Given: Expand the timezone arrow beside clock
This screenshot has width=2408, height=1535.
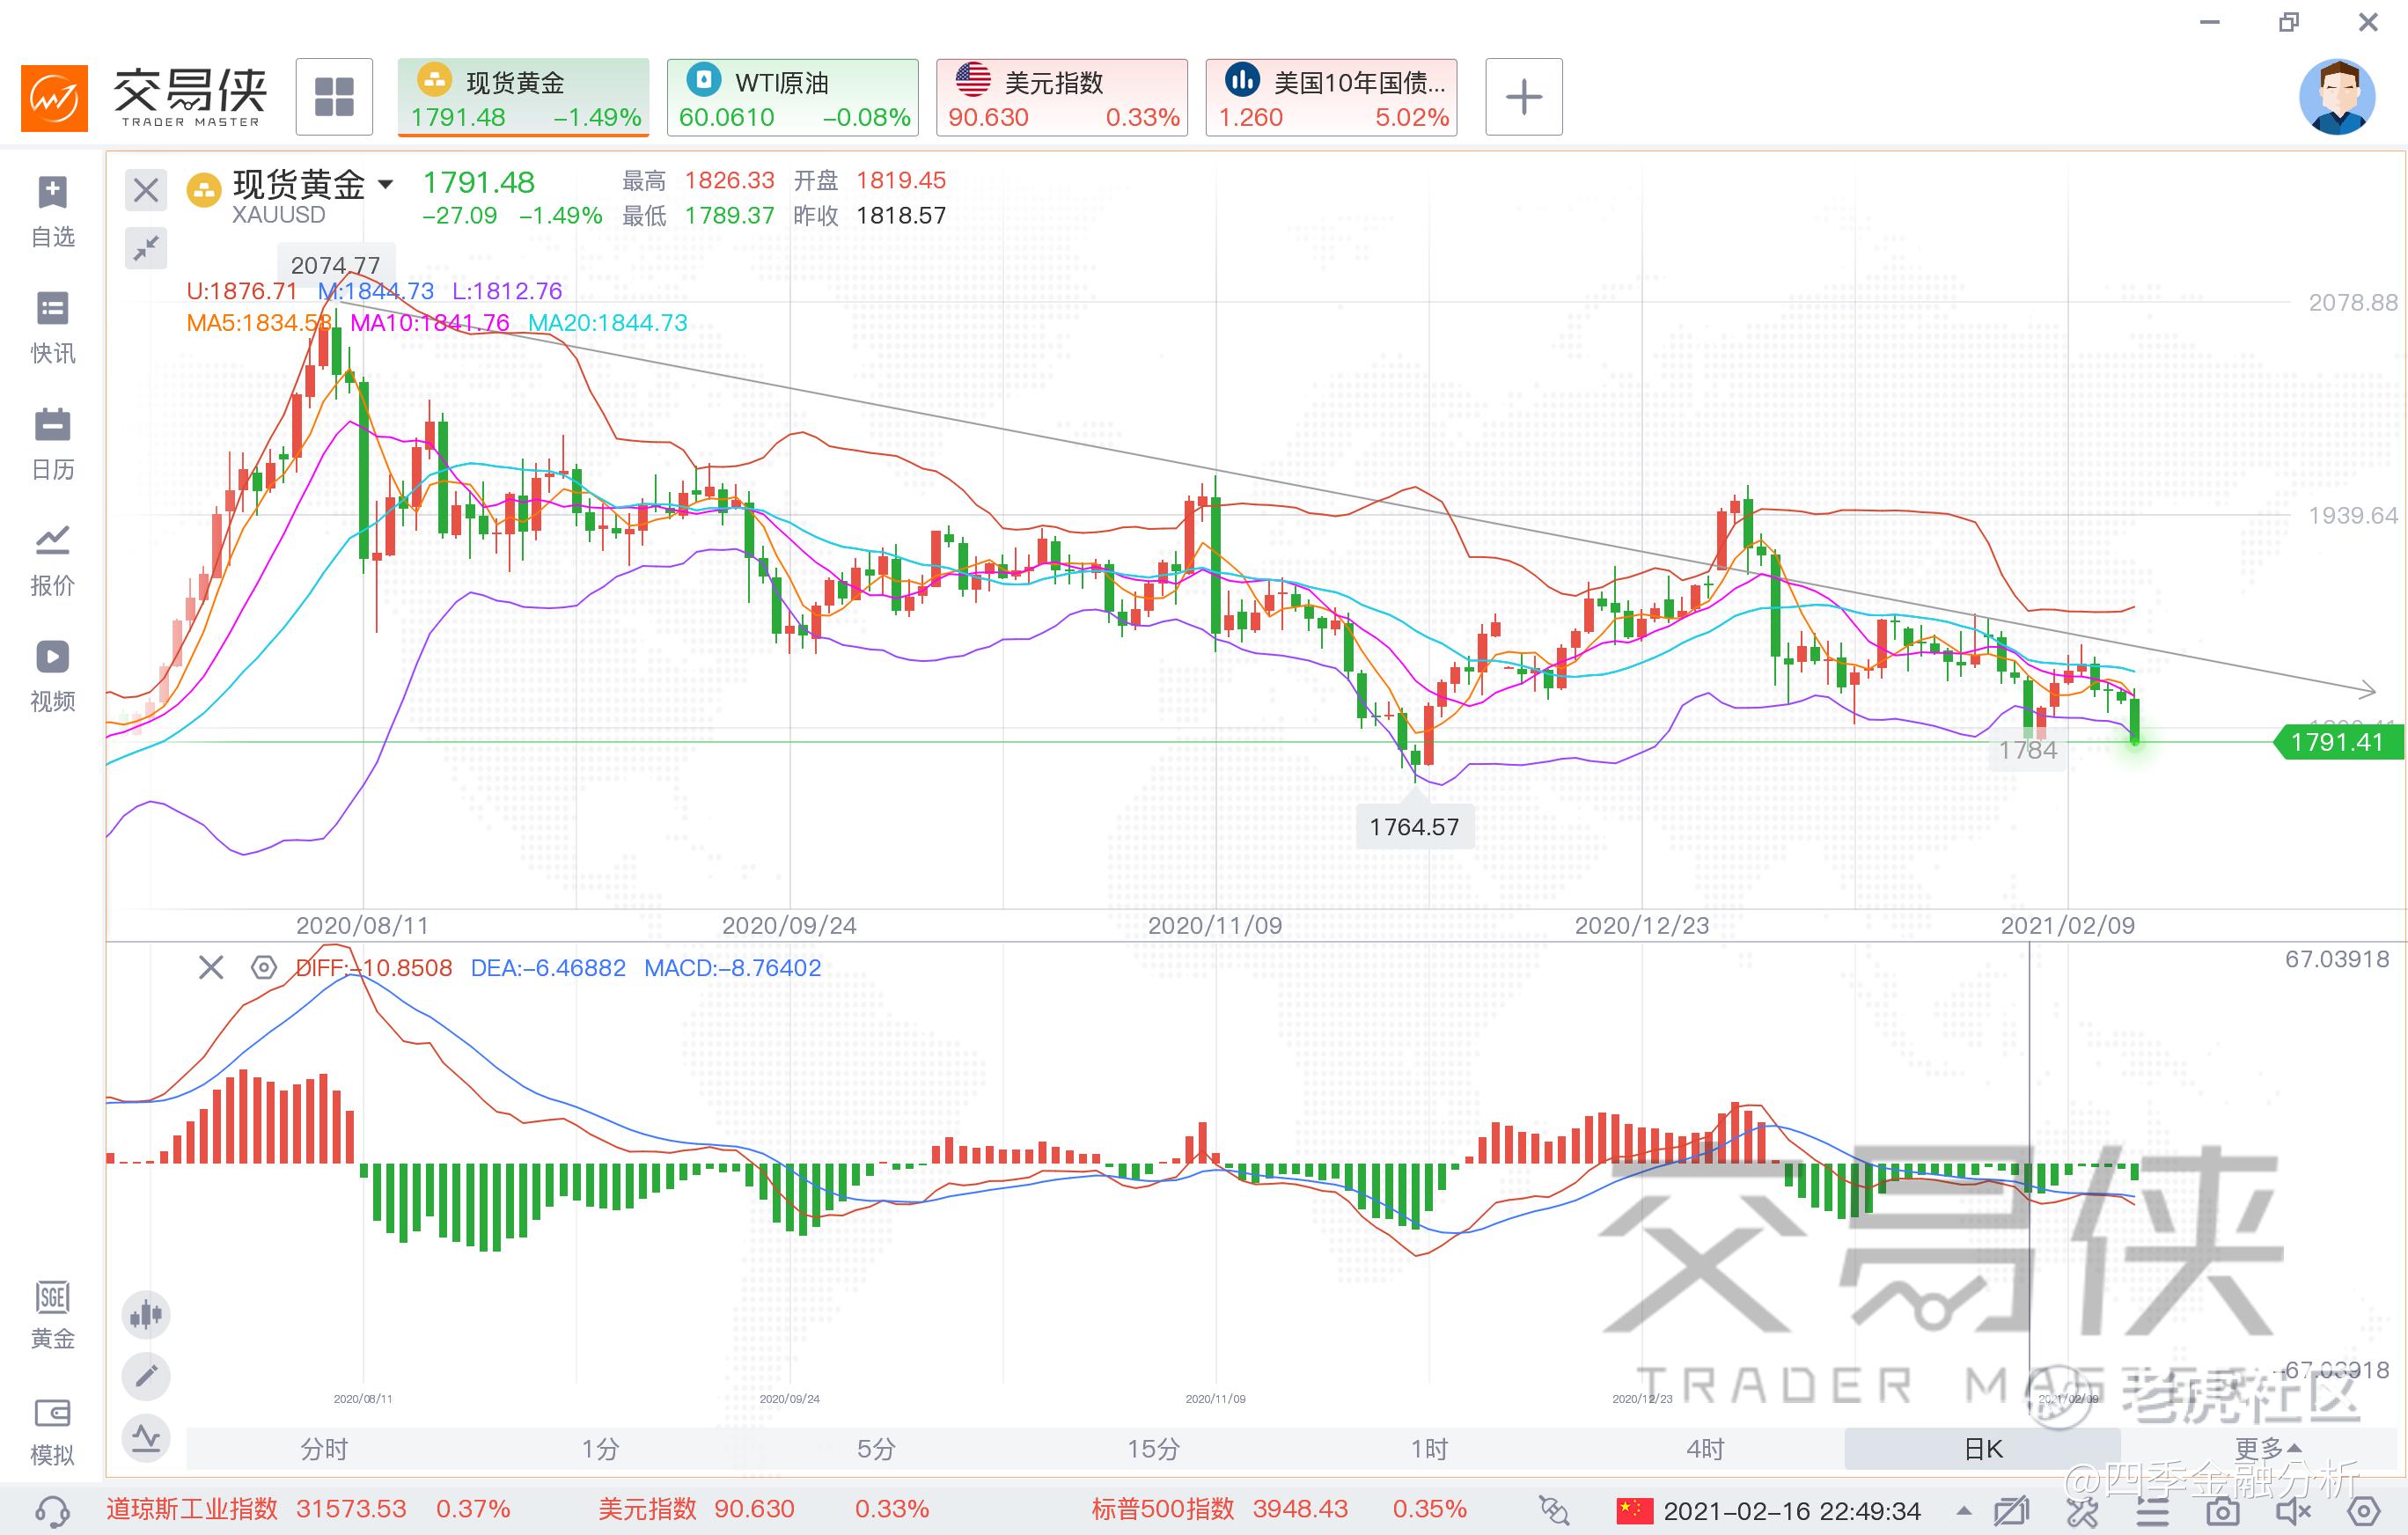Looking at the screenshot, I should tap(1964, 1510).
